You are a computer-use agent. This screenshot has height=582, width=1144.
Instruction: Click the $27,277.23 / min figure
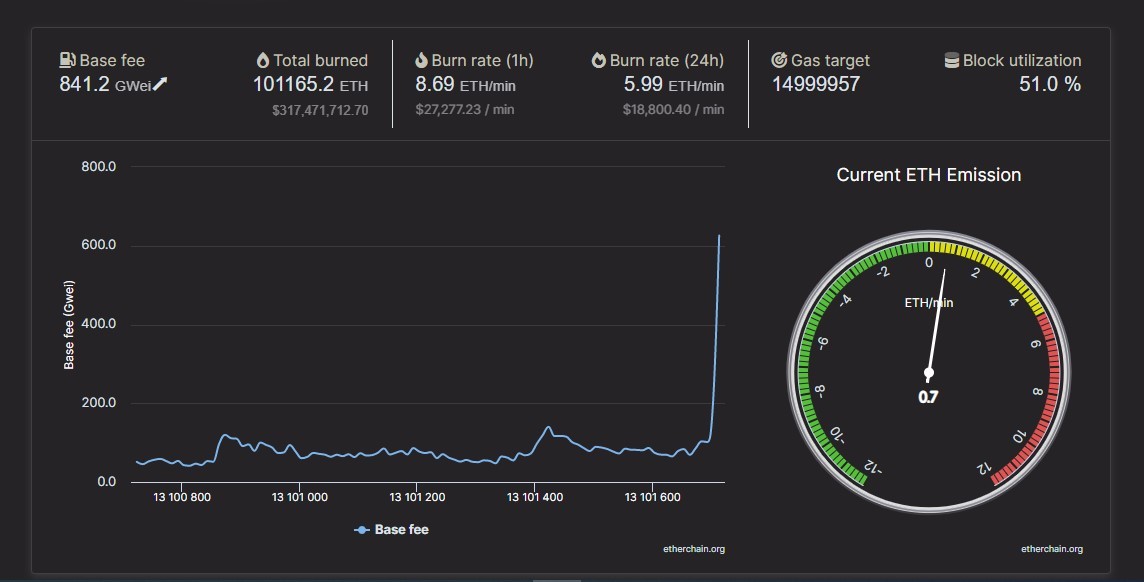coord(465,109)
